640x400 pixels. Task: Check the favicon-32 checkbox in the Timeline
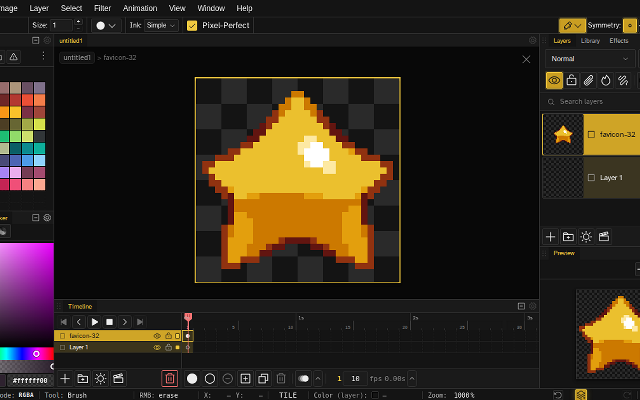tap(62, 336)
